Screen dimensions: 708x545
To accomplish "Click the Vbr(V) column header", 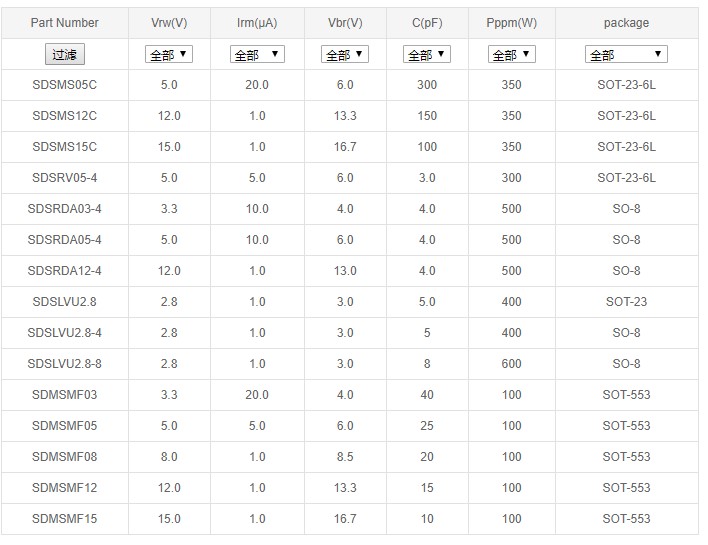I will coord(345,23).
